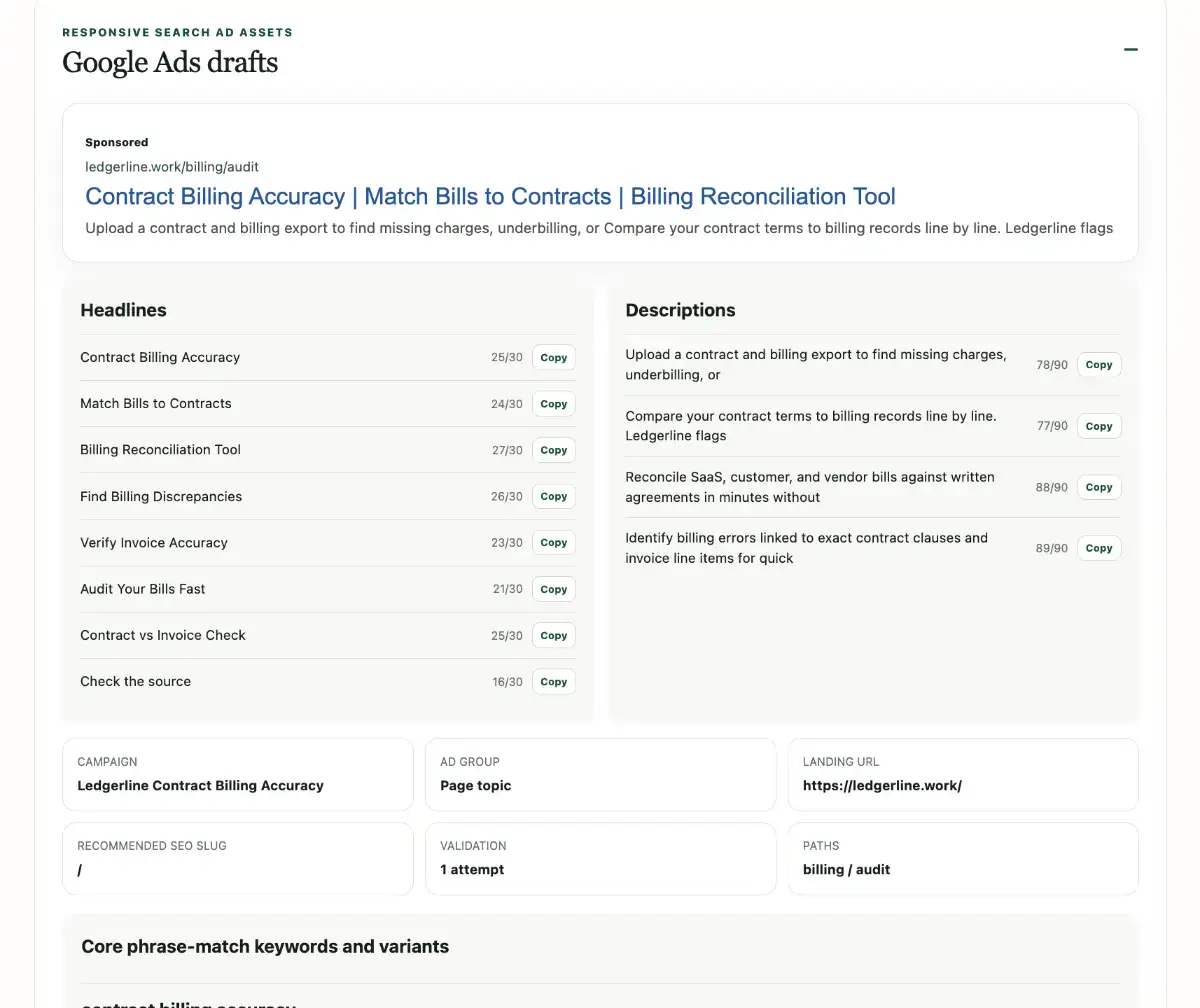Select the 'Google Ads drafts' title

point(170,63)
